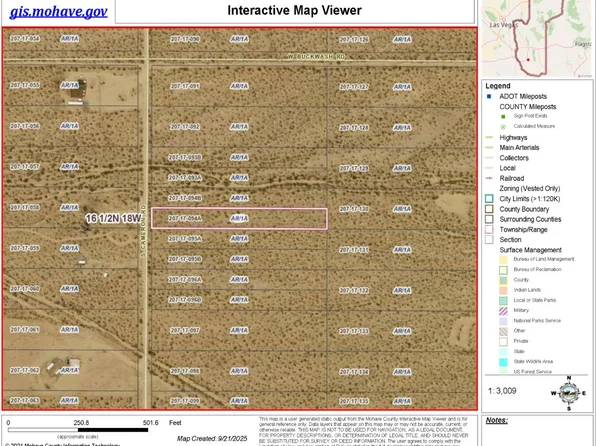Image resolution: width=596 pixels, height=446 pixels.
Task: Select the County surface management swatch
Action: click(503, 280)
